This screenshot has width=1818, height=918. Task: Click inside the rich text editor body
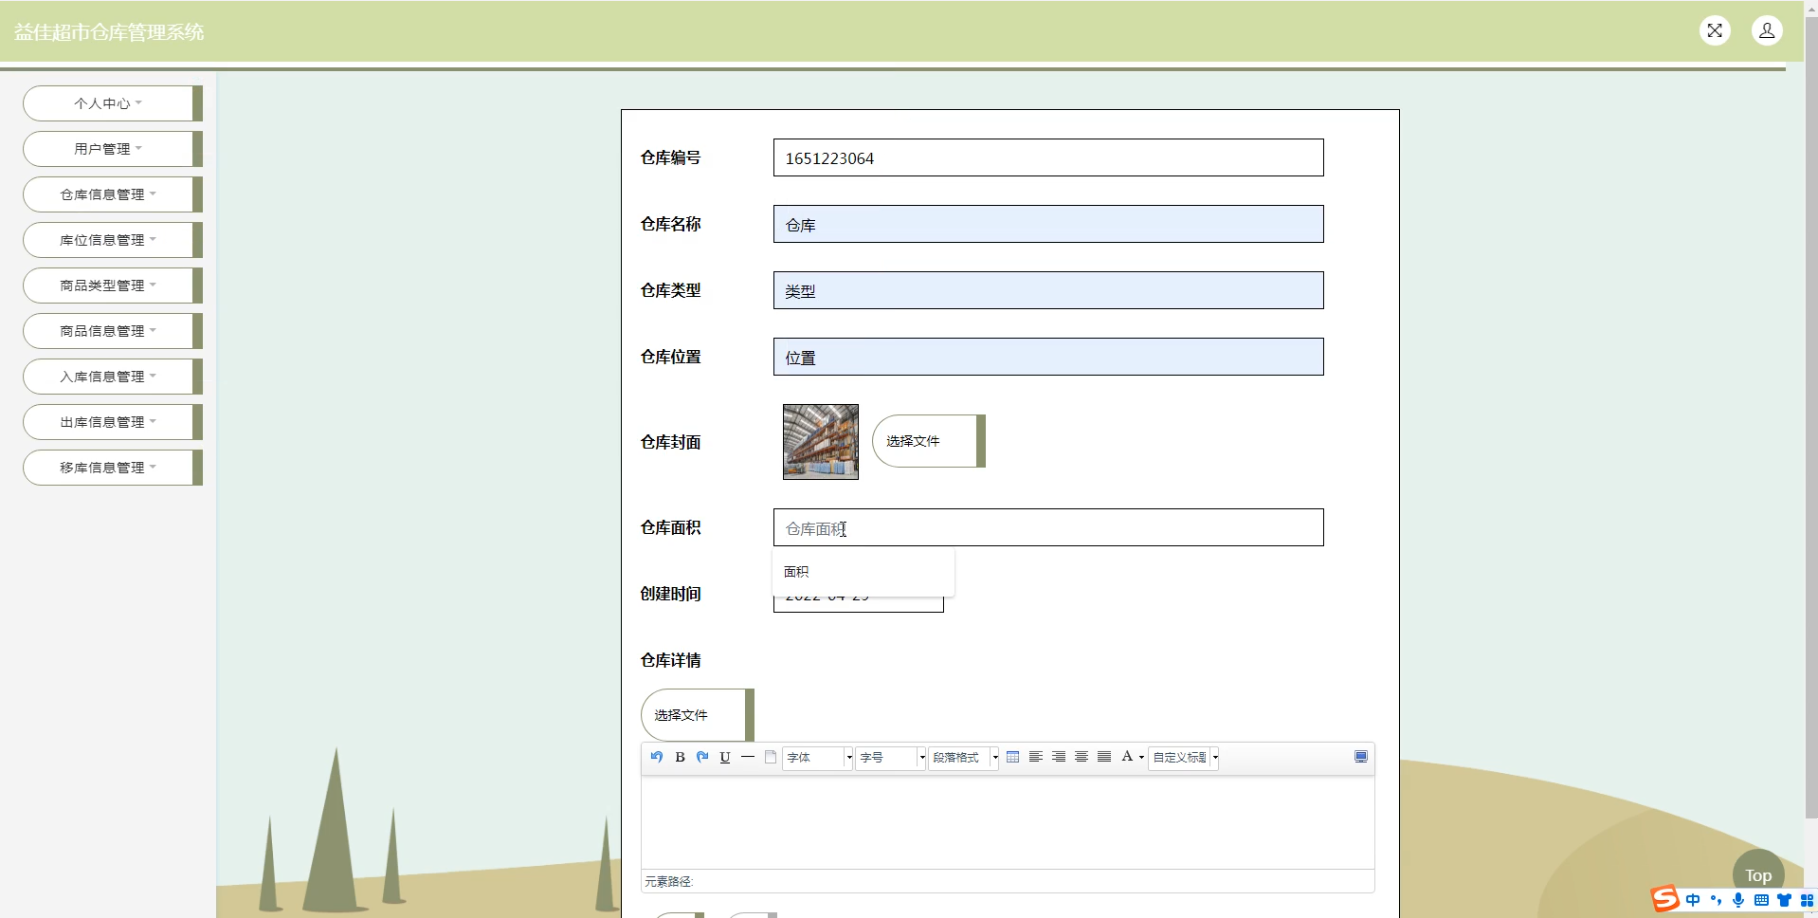tap(1008, 822)
